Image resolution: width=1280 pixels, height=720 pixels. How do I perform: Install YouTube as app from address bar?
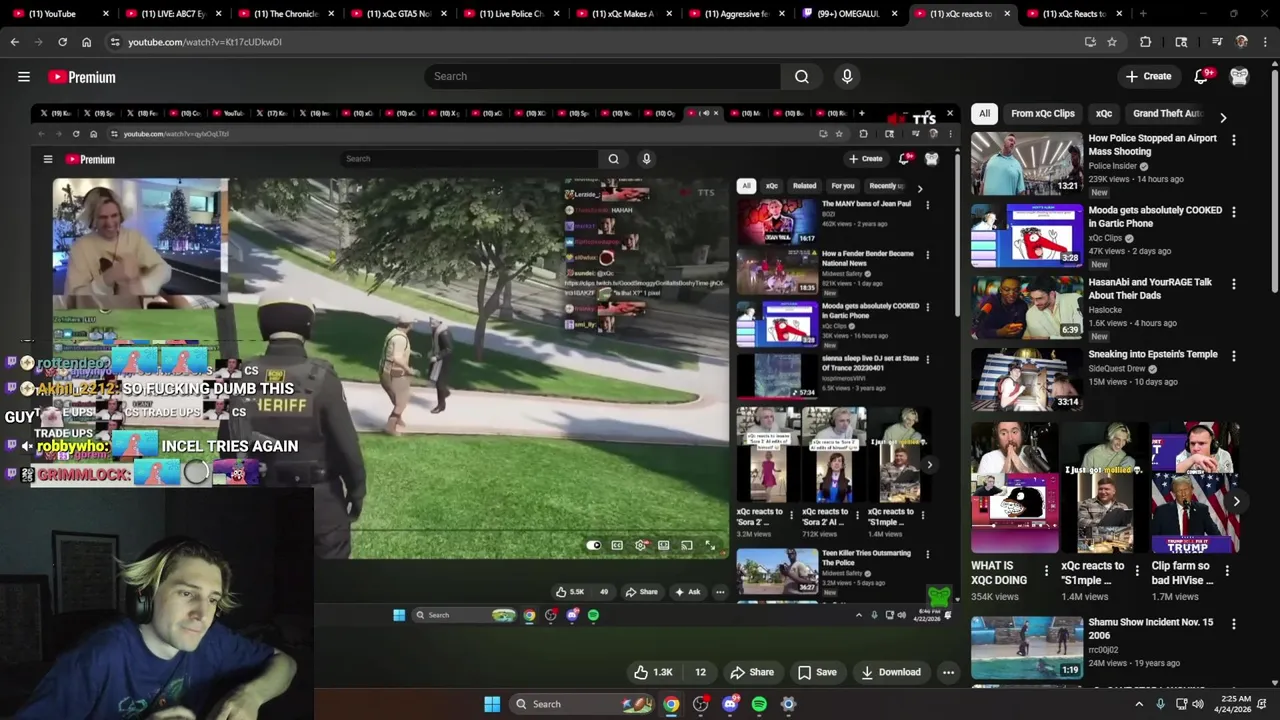click(x=1090, y=42)
